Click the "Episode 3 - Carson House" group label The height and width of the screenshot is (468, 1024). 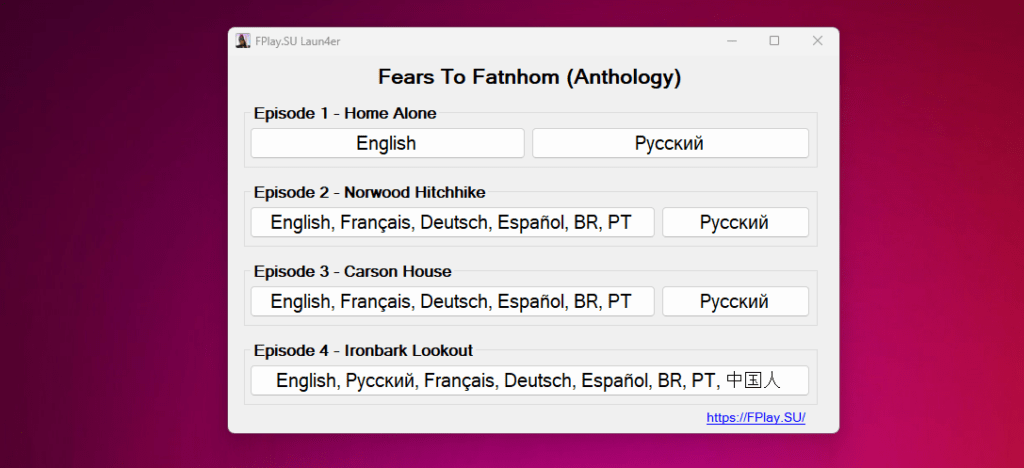[352, 271]
